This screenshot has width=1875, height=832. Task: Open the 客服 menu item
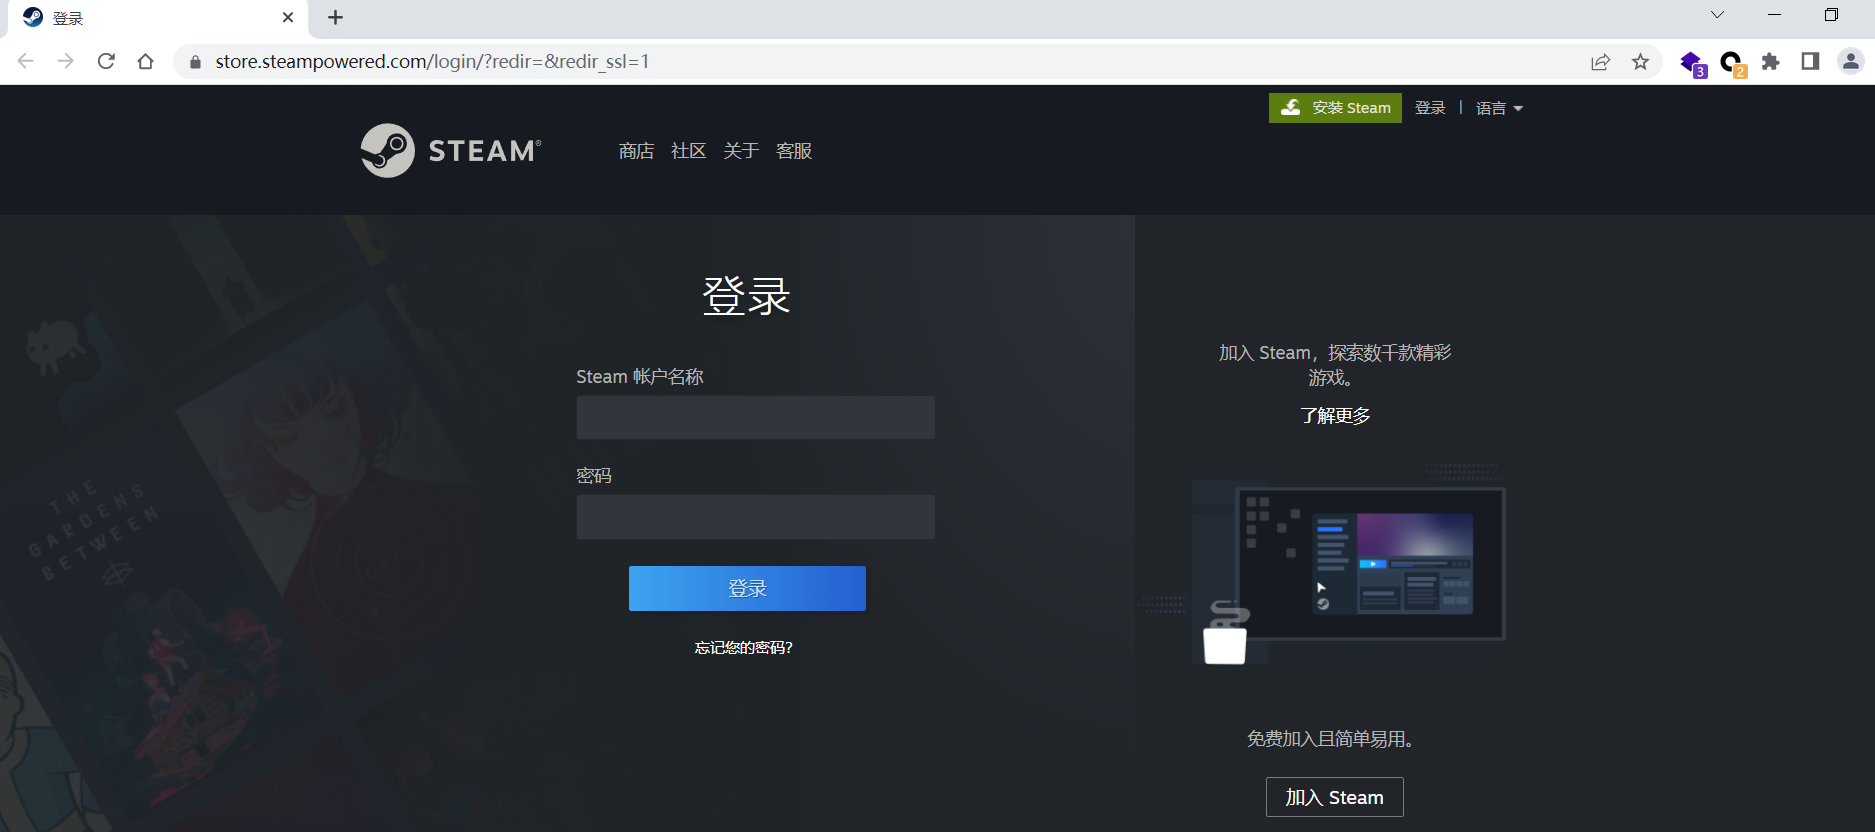click(794, 151)
